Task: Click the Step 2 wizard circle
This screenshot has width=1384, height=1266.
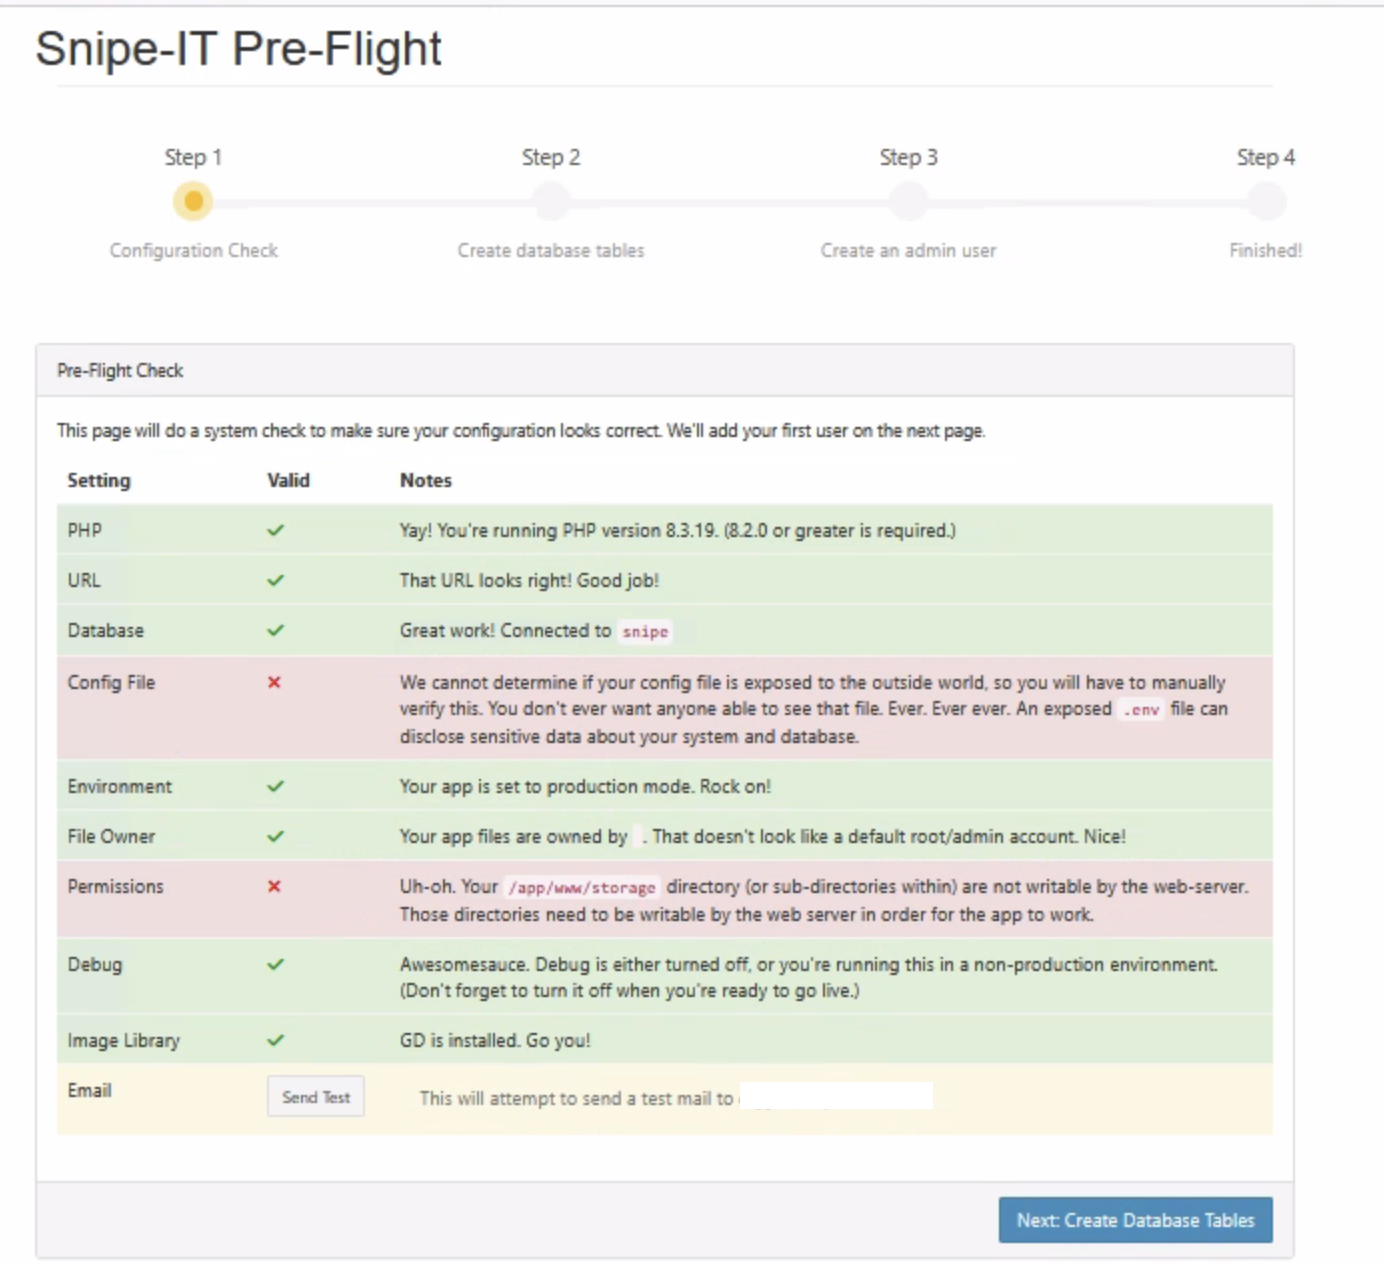Action: [551, 202]
